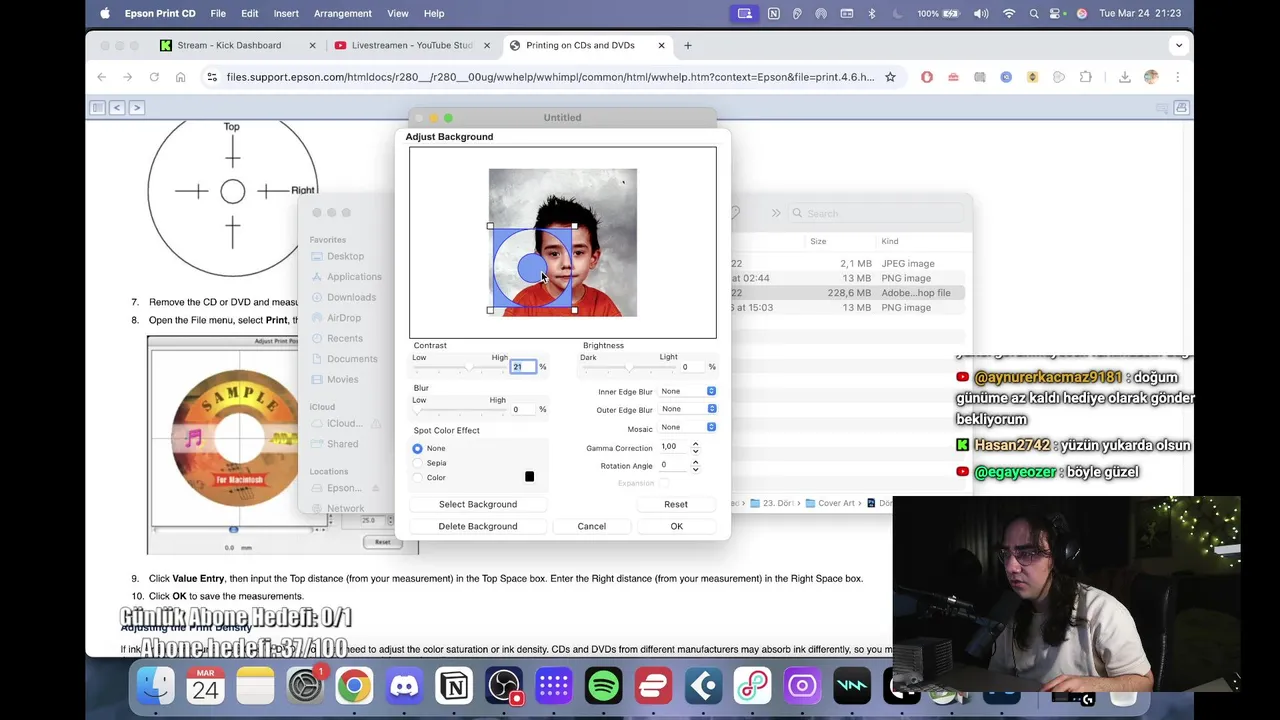Click Cancel in Adjust Background
The height and width of the screenshot is (720, 1280).
(x=591, y=526)
